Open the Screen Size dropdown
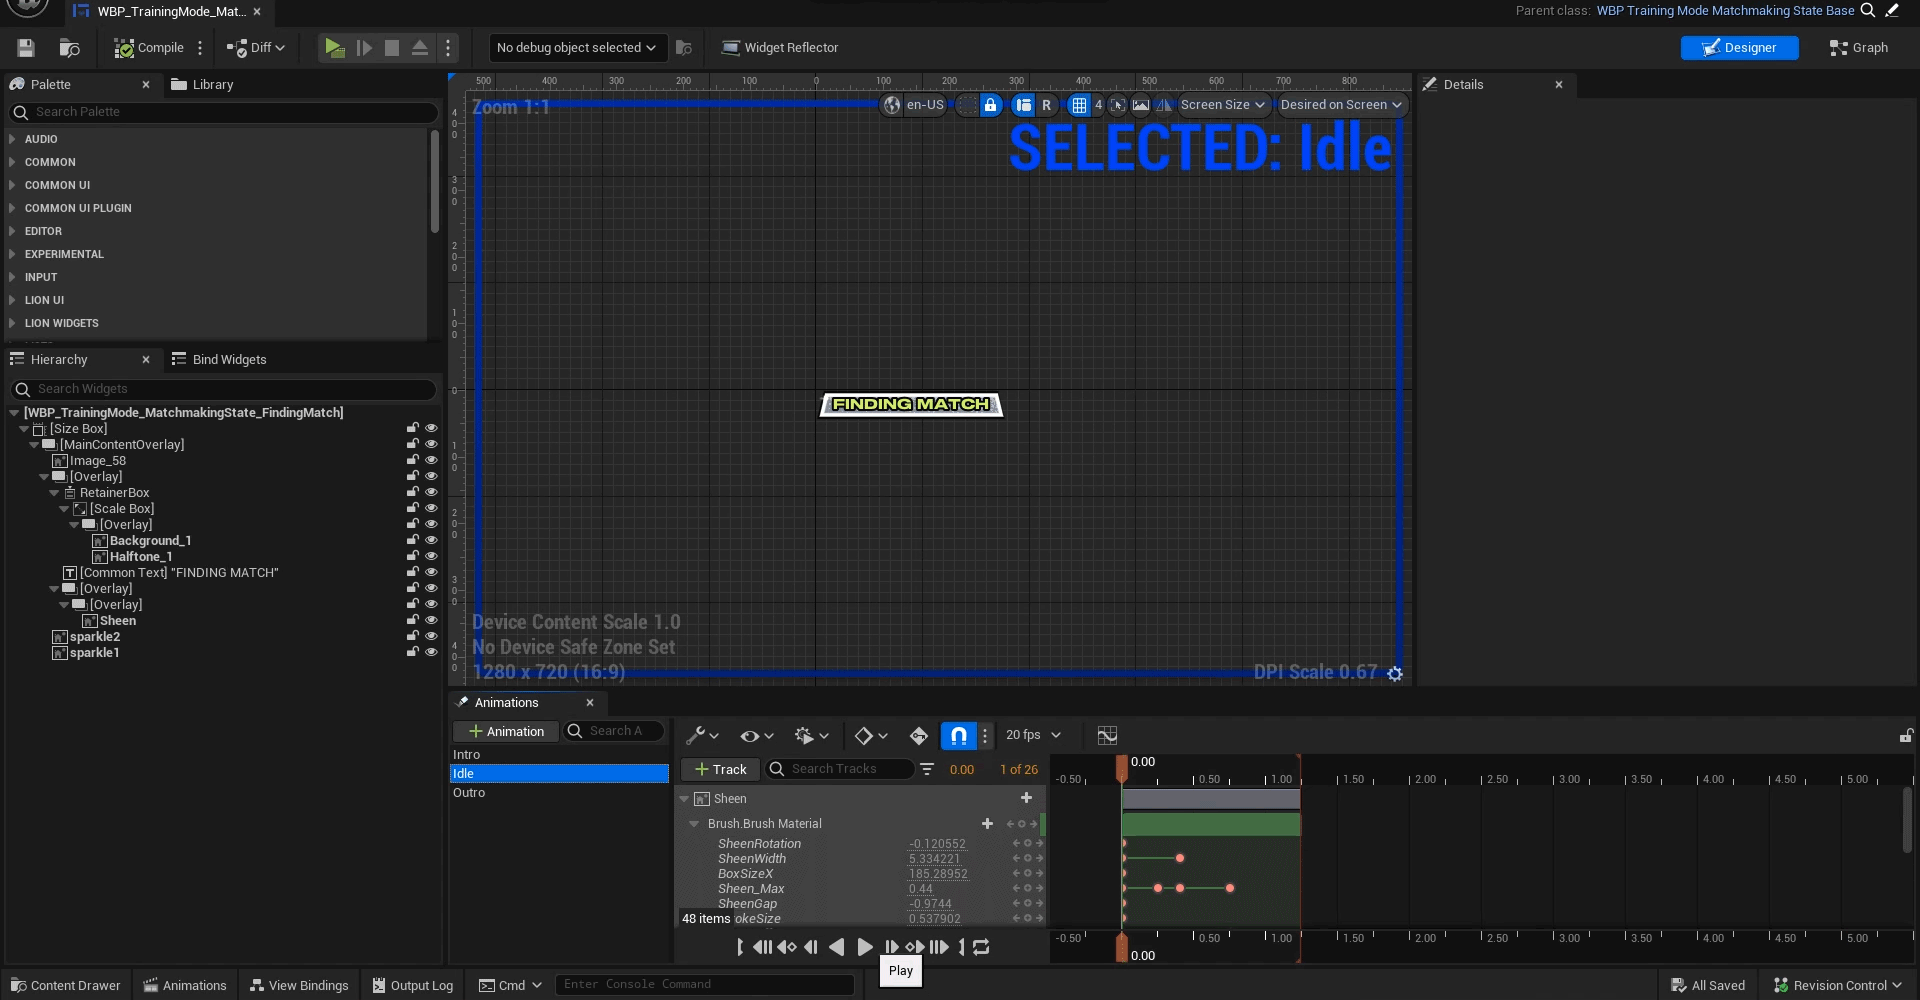This screenshot has width=1920, height=1000. click(x=1223, y=105)
